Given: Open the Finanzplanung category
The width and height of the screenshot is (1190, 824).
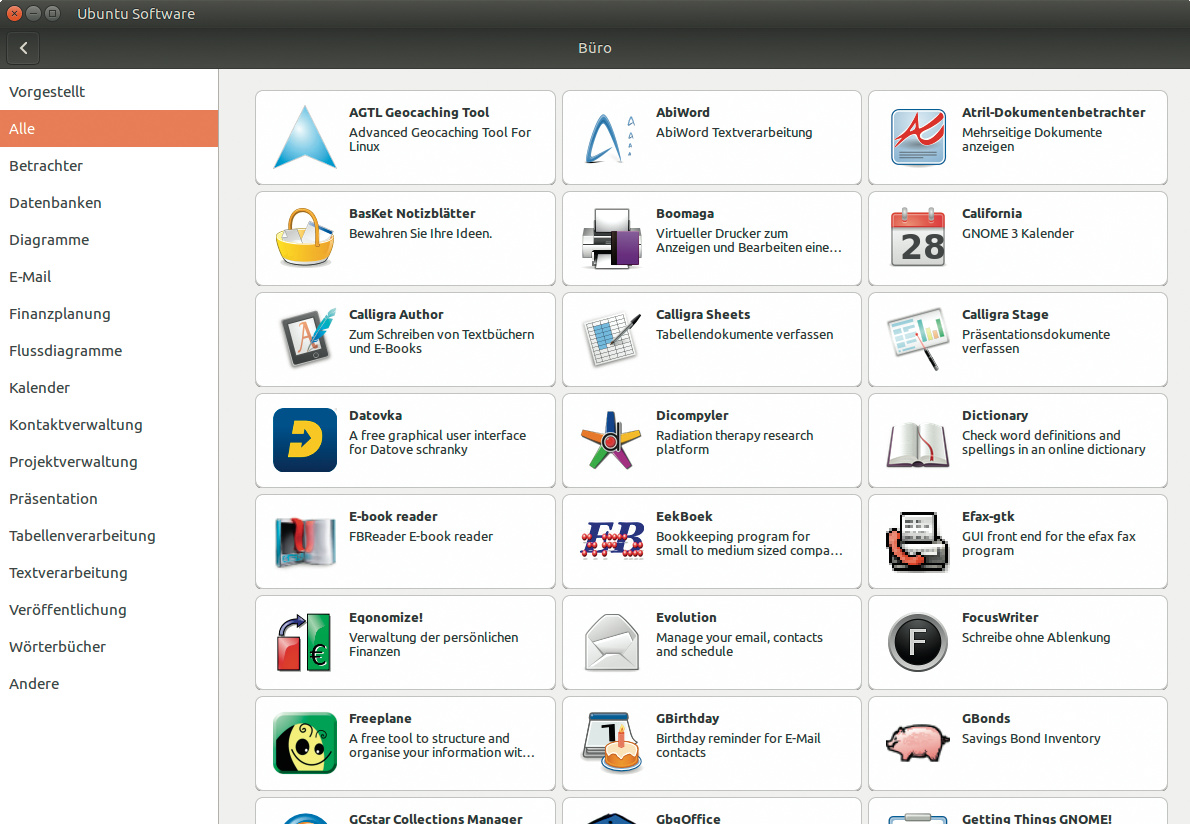Looking at the screenshot, I should click(x=60, y=314).
